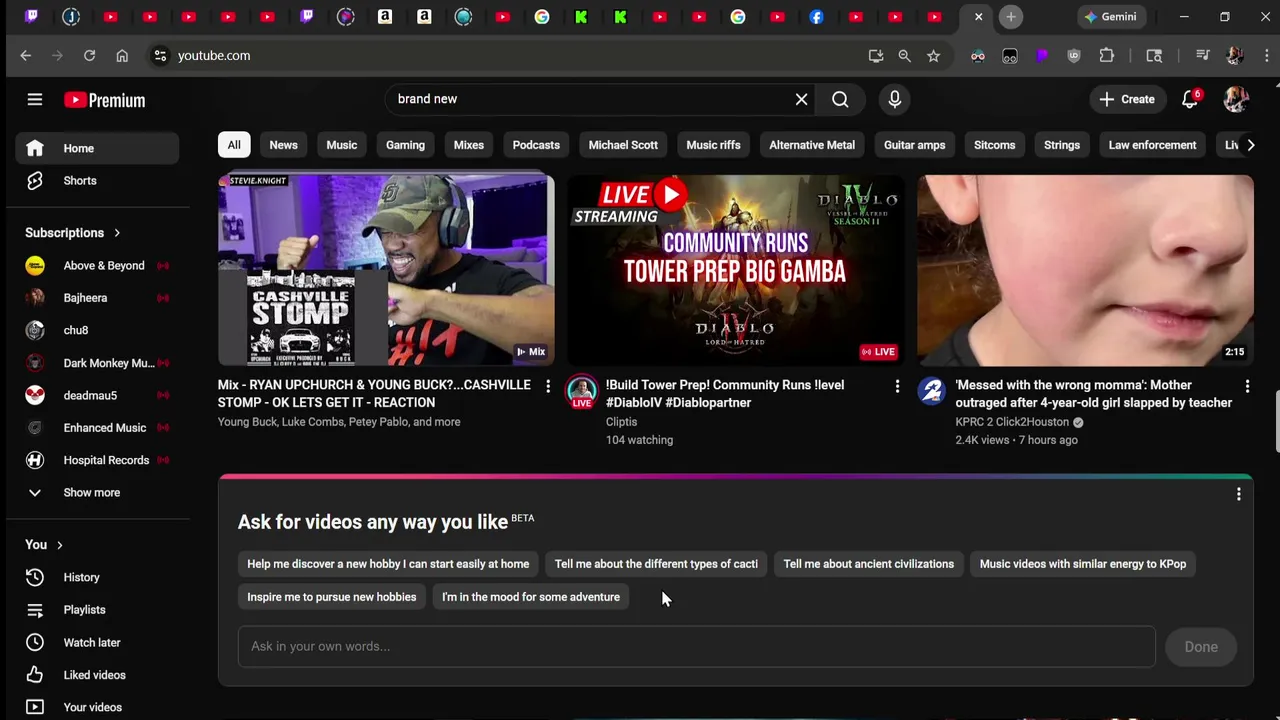The image size is (1280, 720).
Task: Expand the You section arrow
Action: pyautogui.click(x=60, y=545)
